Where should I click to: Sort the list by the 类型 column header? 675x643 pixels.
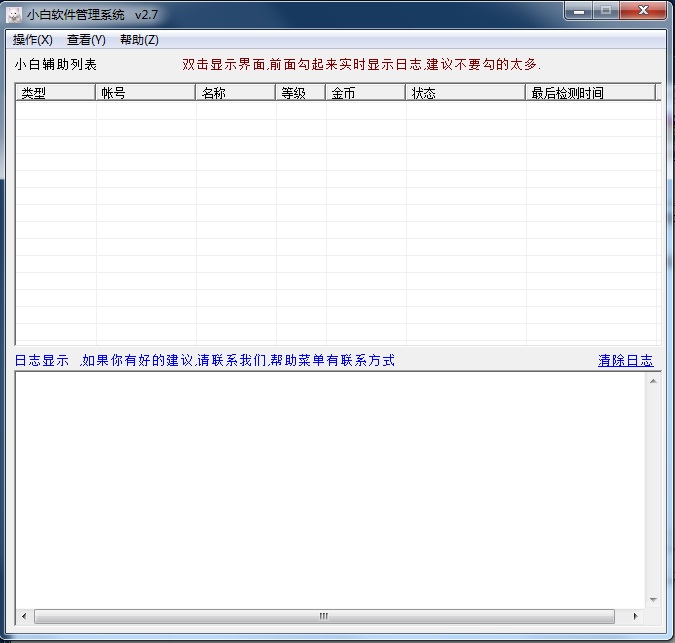(55, 93)
